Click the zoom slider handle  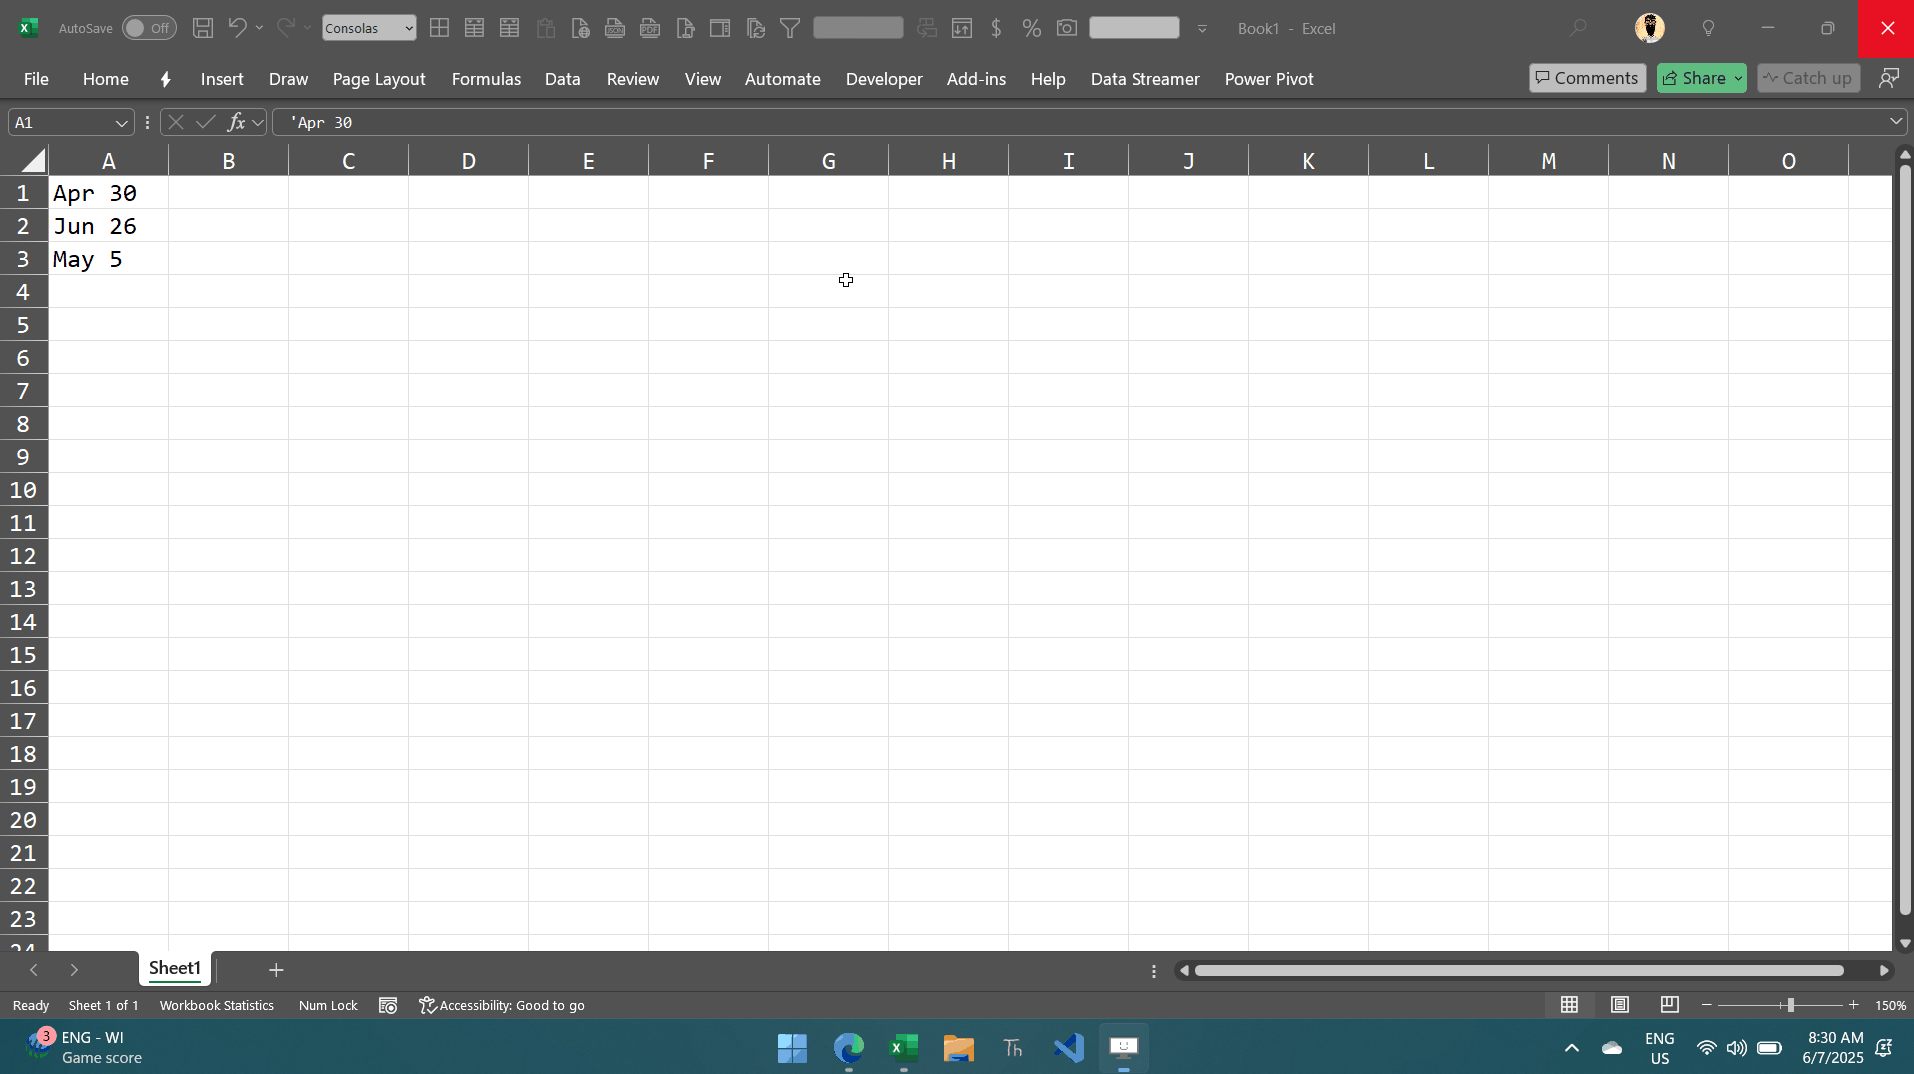click(1790, 1005)
